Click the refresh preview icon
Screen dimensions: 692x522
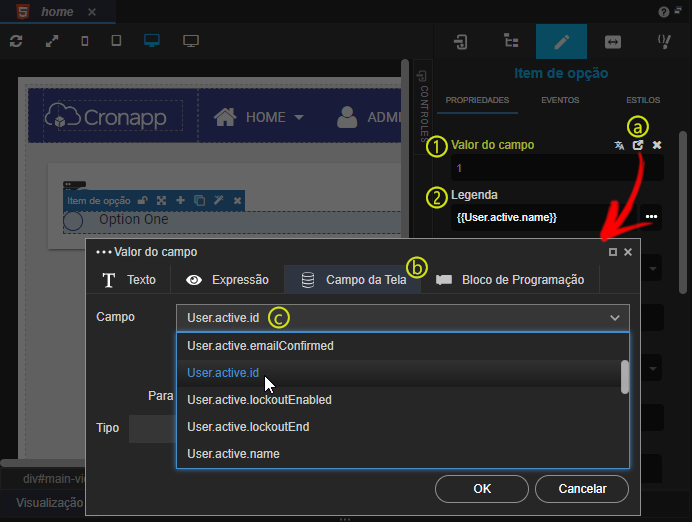click(16, 41)
